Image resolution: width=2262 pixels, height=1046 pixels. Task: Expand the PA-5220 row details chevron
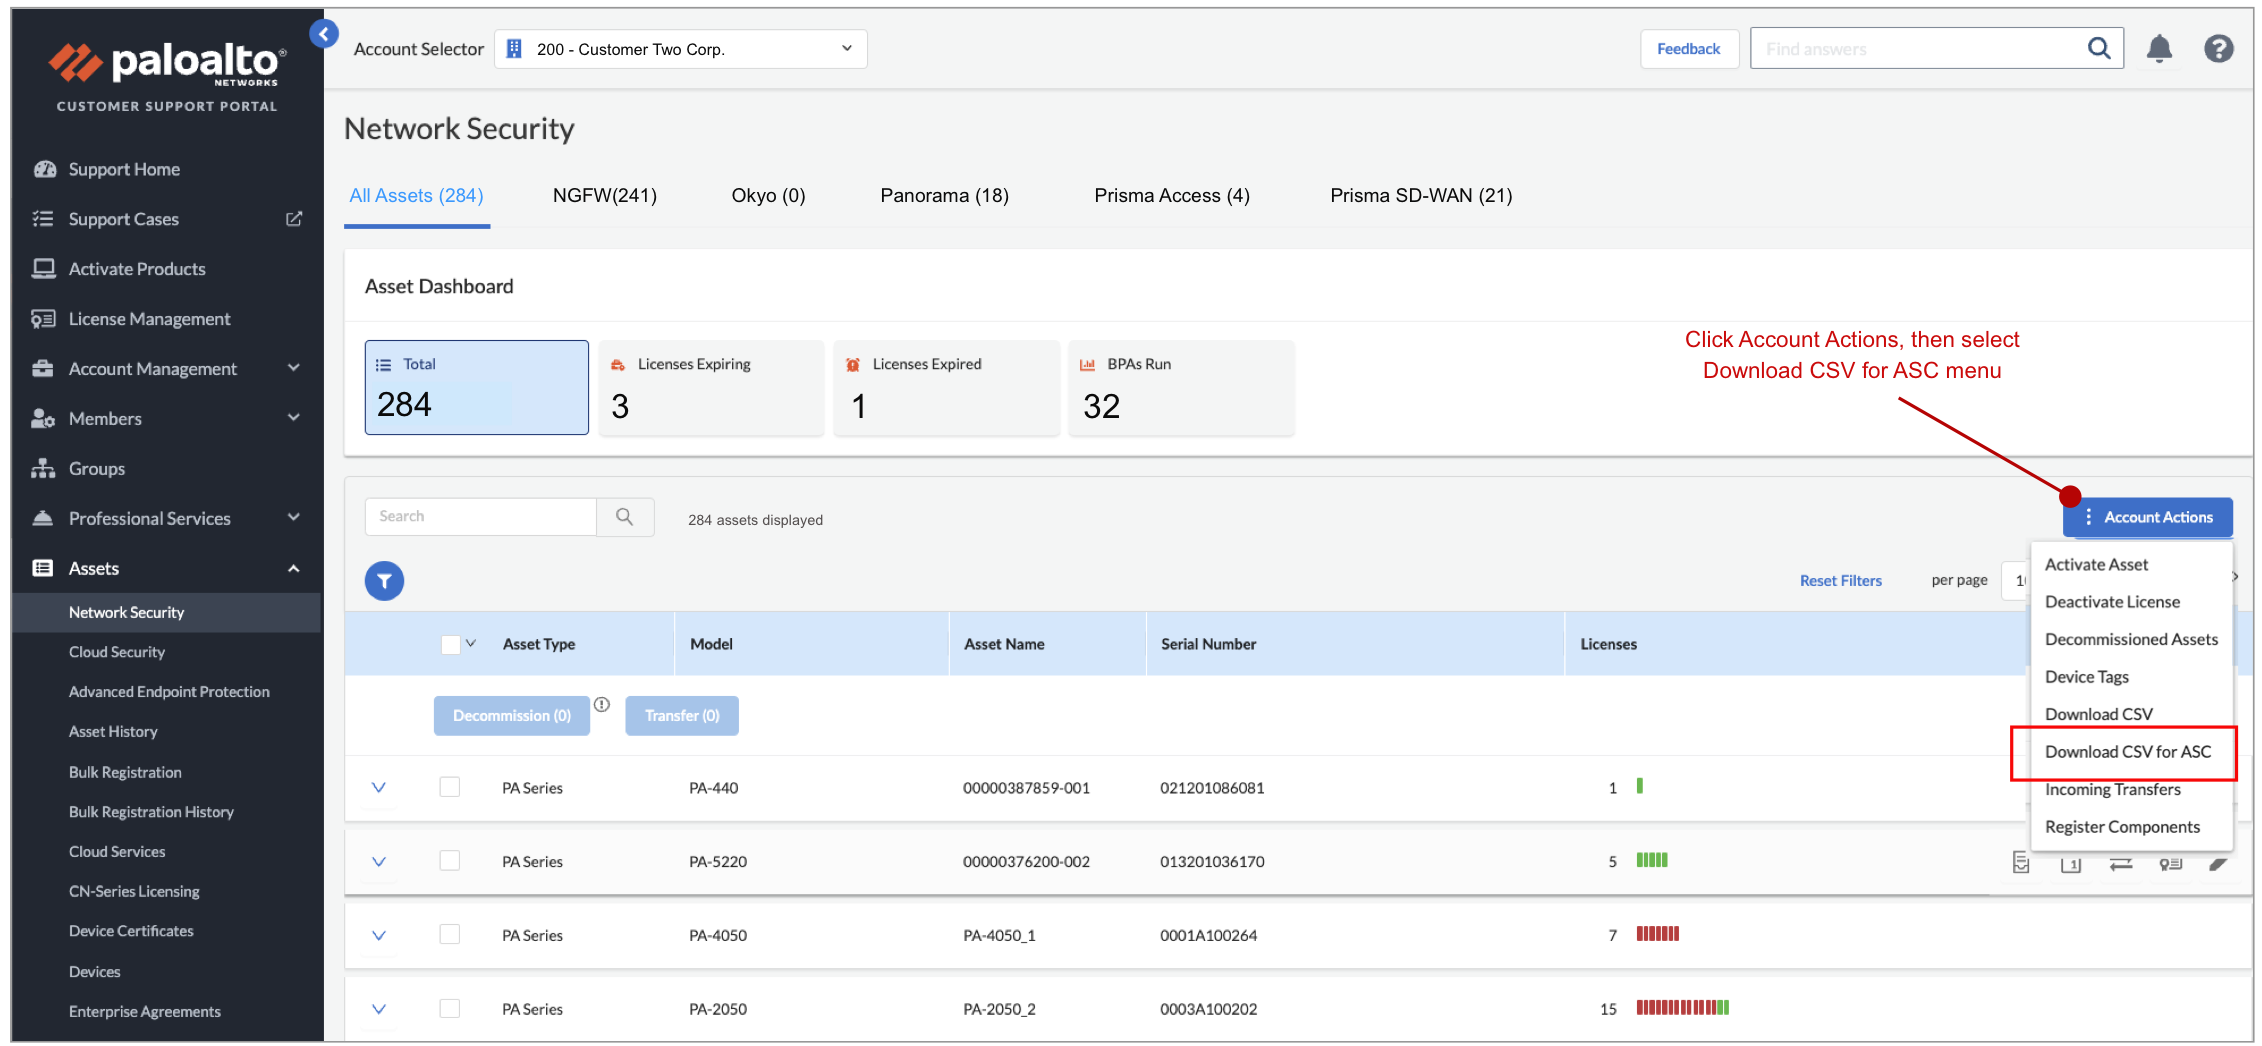(x=379, y=861)
